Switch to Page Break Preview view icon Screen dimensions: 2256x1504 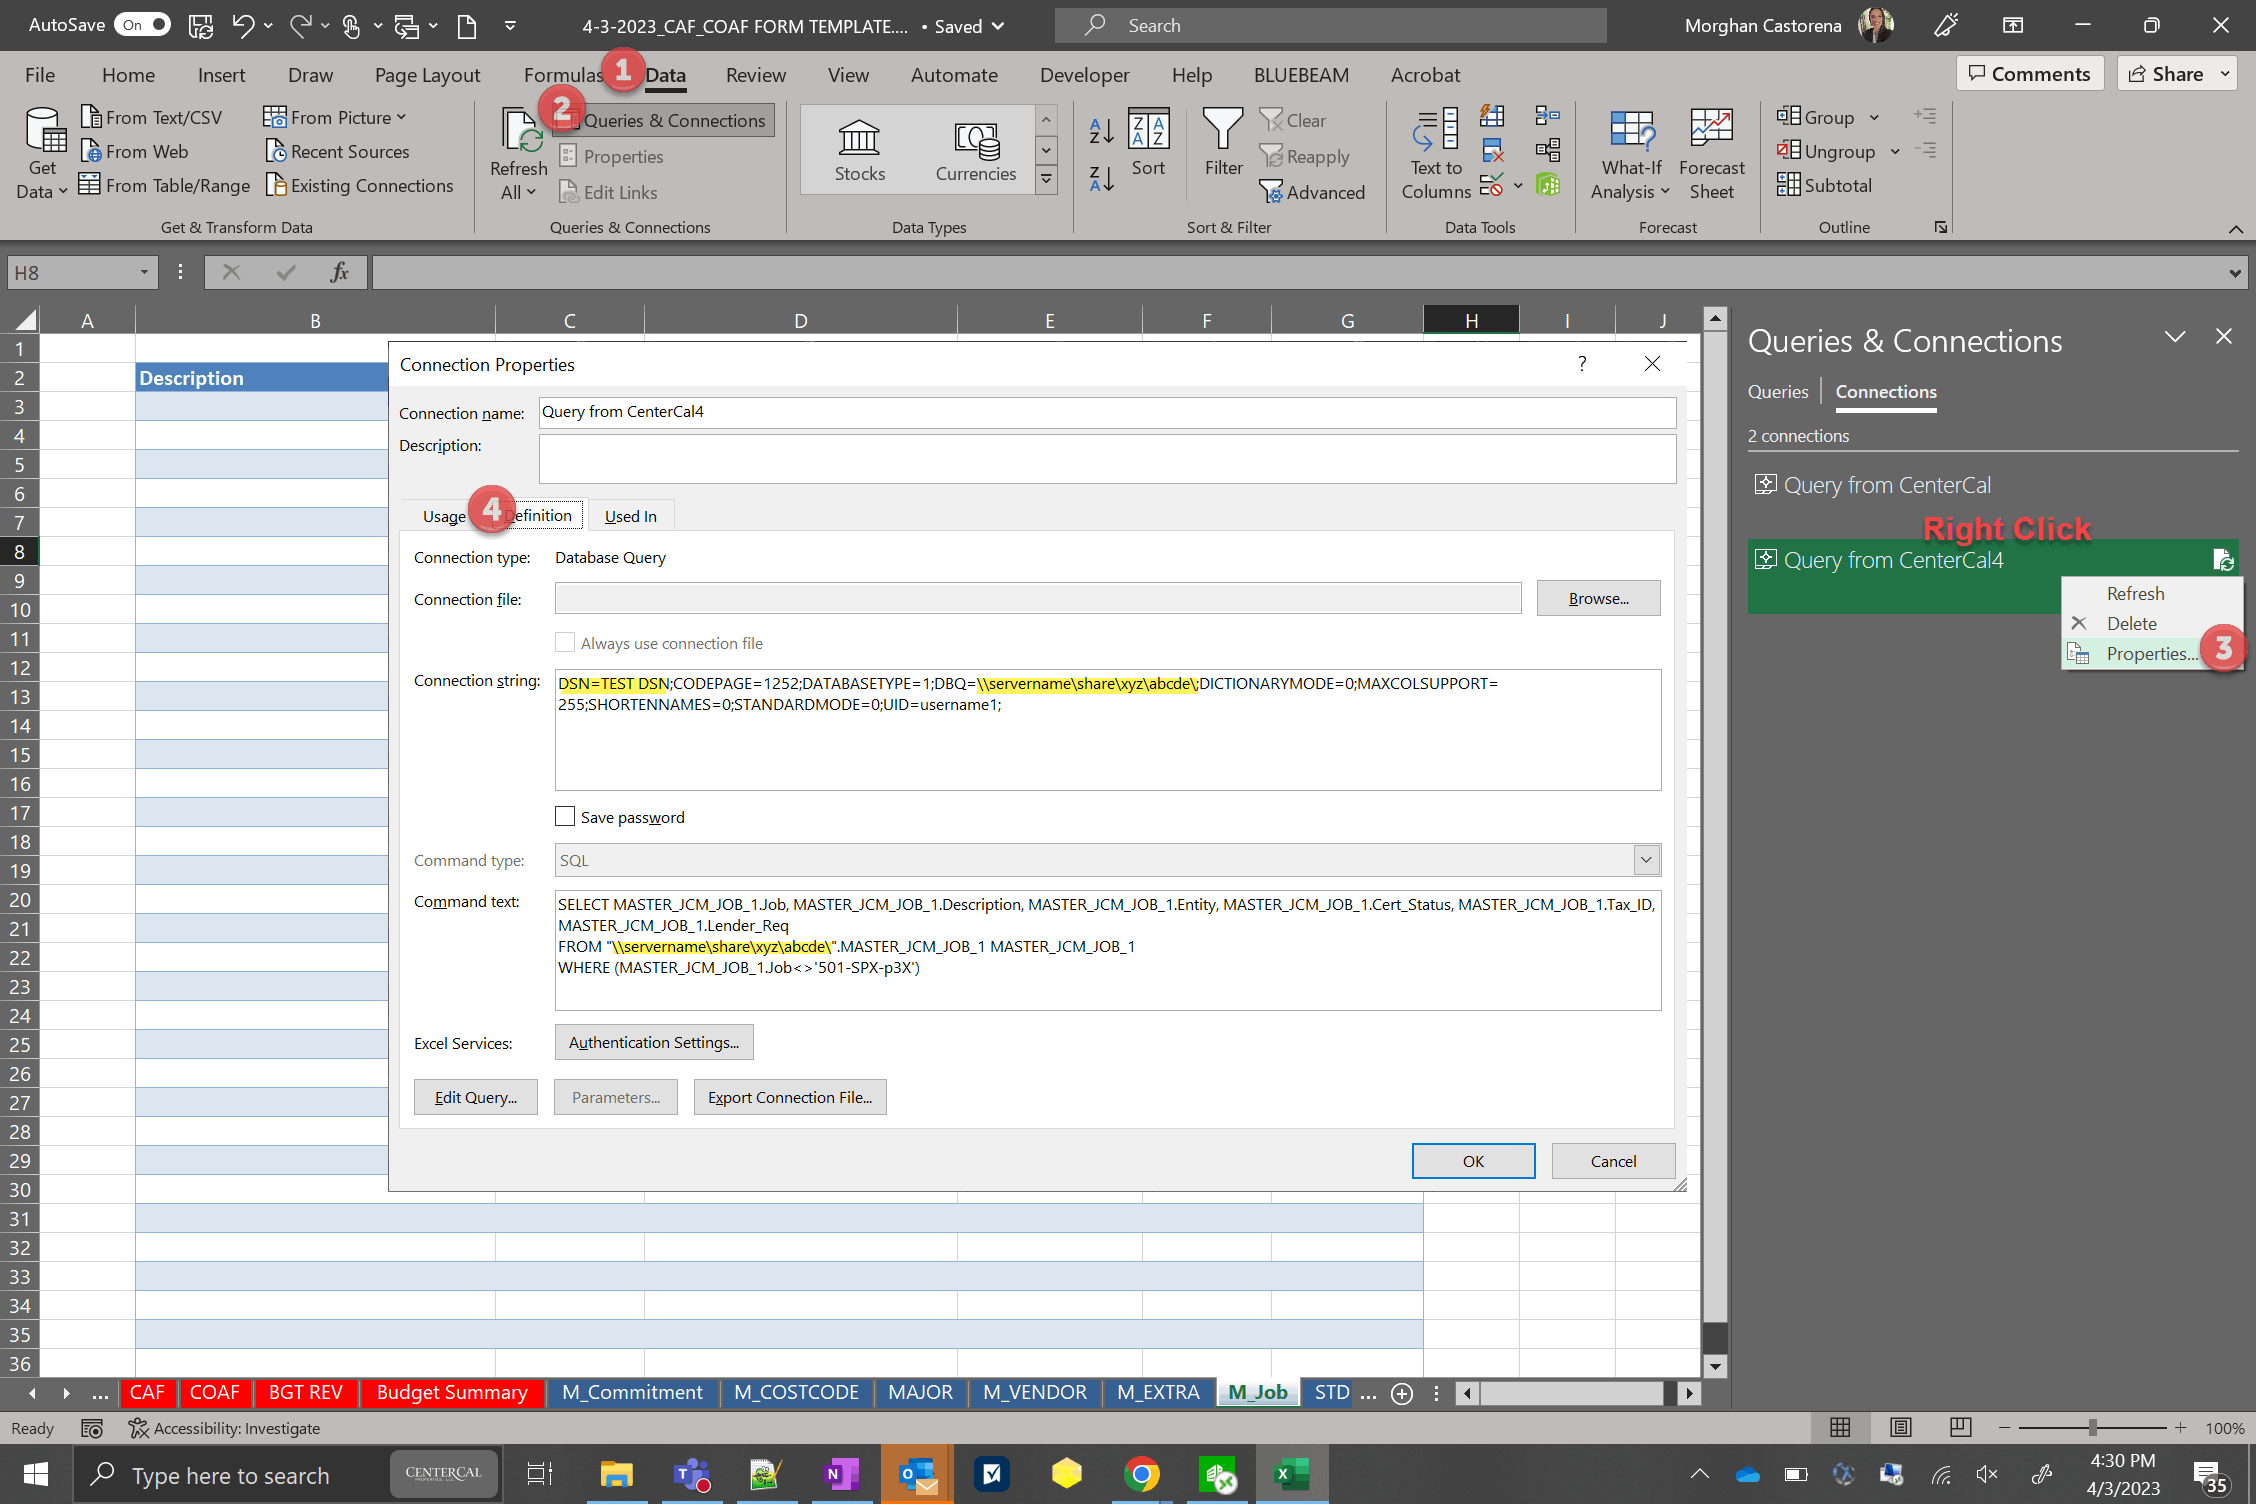pyautogui.click(x=1960, y=1427)
